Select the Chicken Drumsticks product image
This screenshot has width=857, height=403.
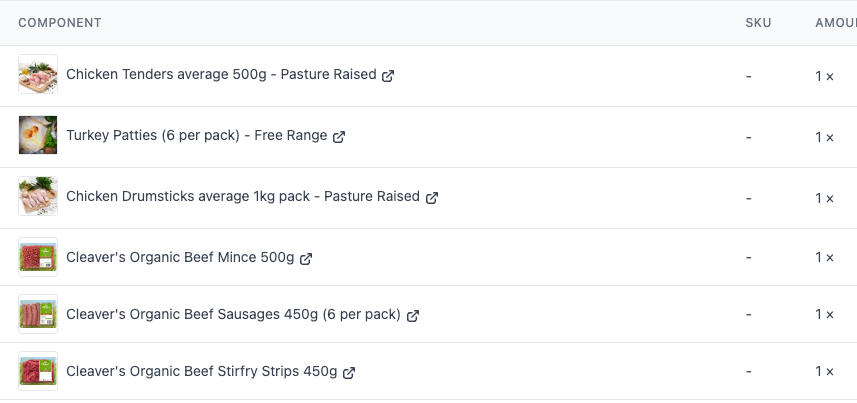(x=38, y=197)
